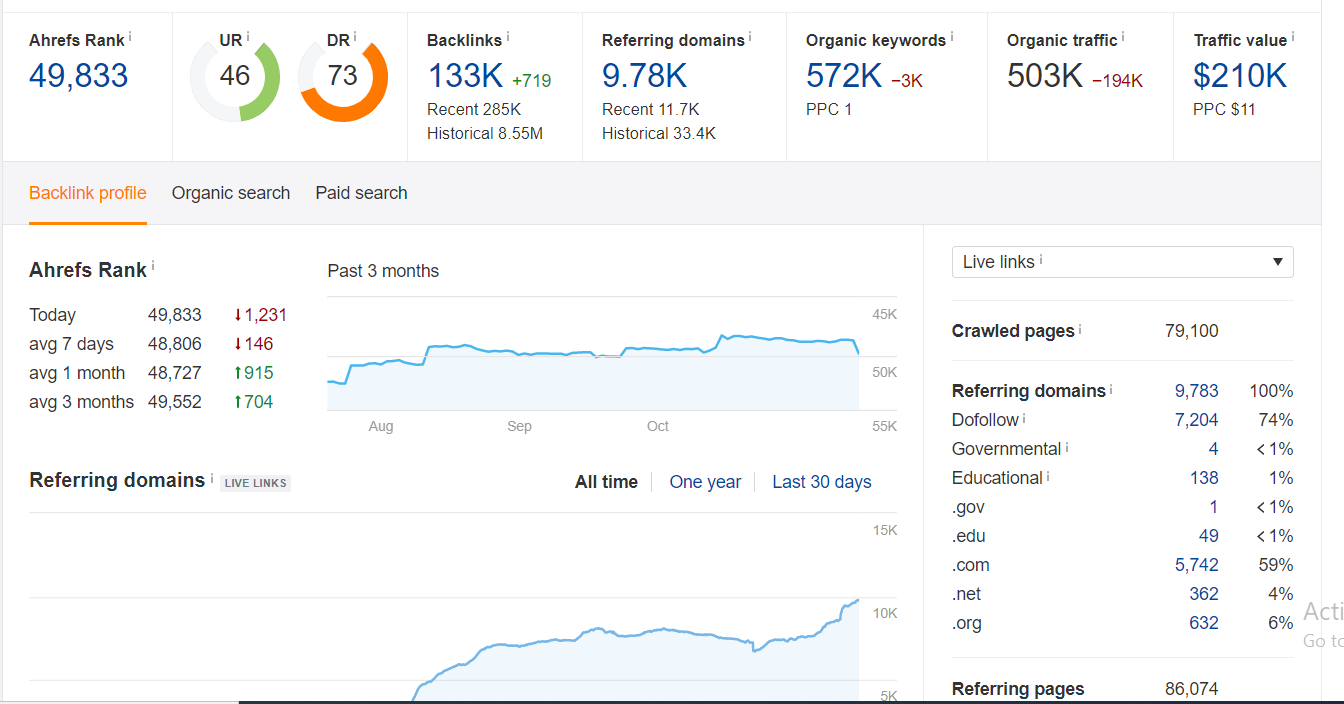Image resolution: width=1344 pixels, height=704 pixels.
Task: Click the info icon beside Crawled pages
Action: (x=1080, y=328)
